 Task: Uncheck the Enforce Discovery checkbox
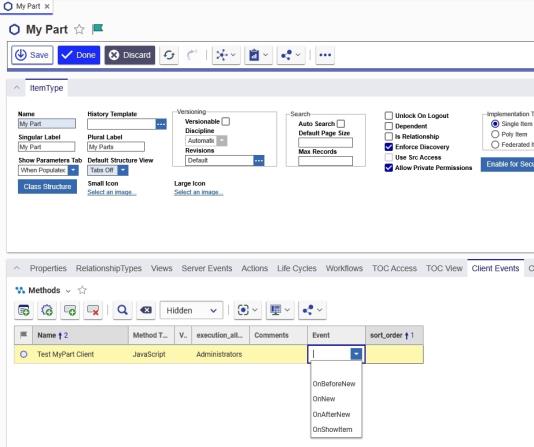(x=389, y=147)
